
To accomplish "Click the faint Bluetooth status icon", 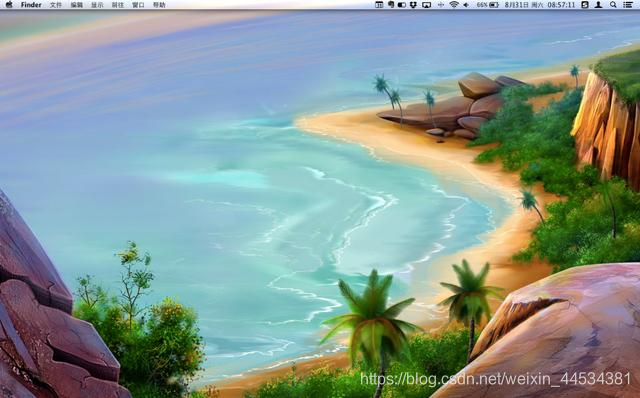I will 440,5.
